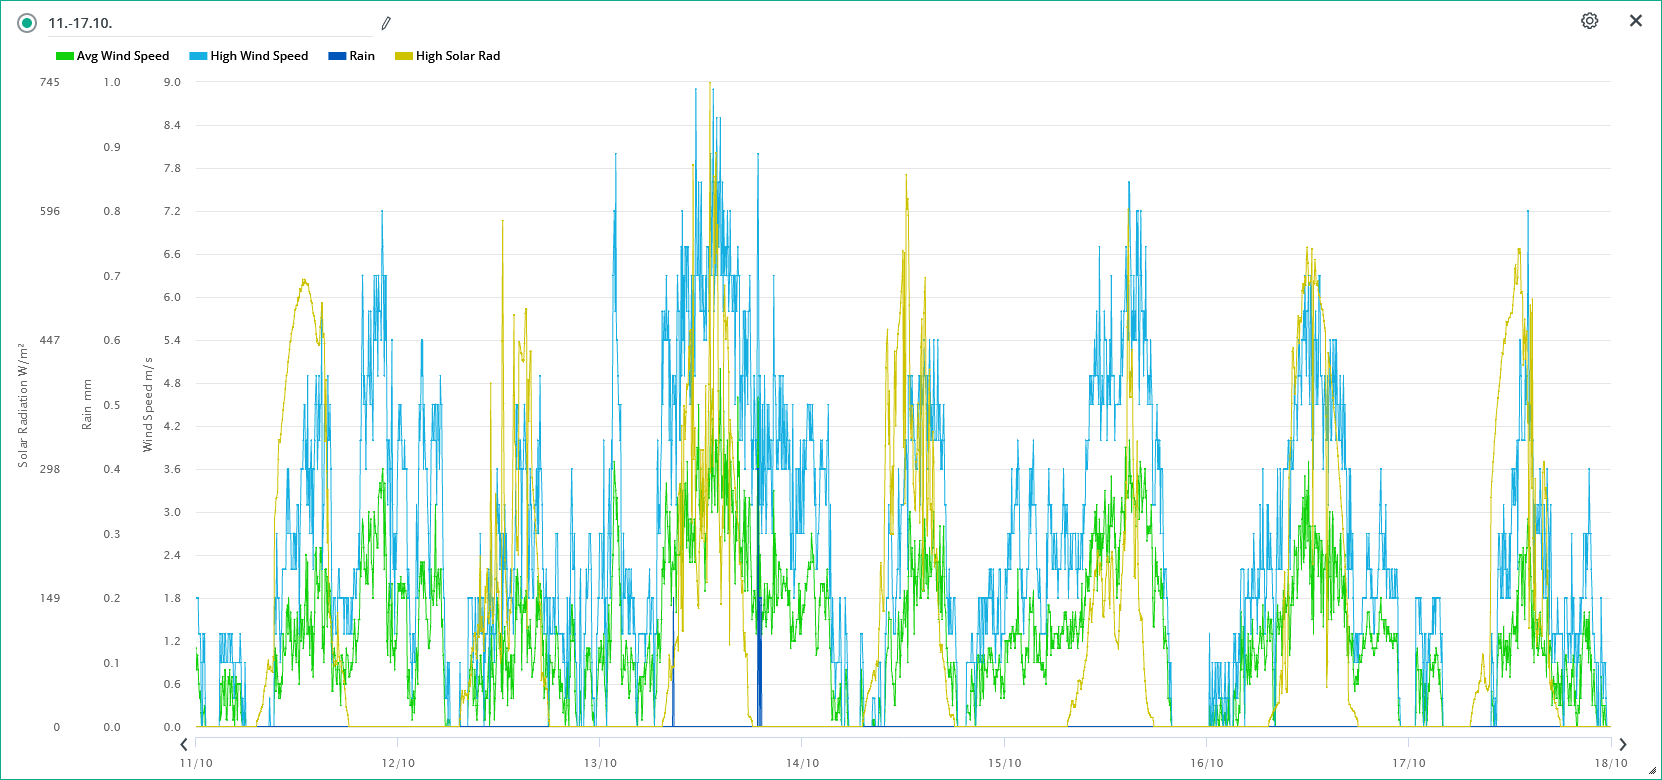Click the Solar Radiation W/m² axis title
This screenshot has height=780, width=1662.
click(x=22, y=404)
